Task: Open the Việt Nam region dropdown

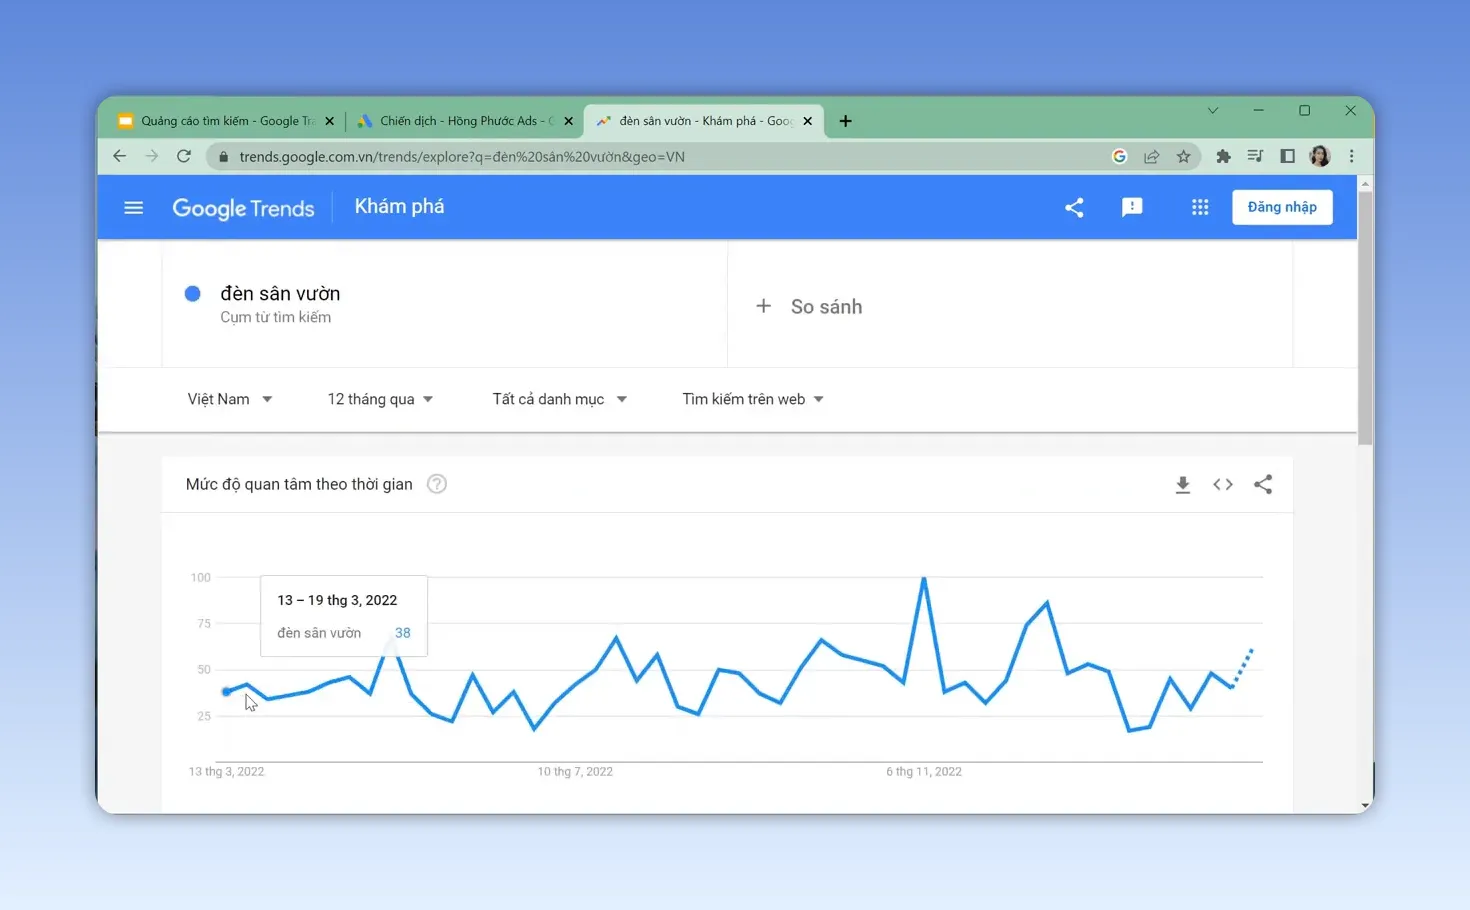Action: coord(230,399)
